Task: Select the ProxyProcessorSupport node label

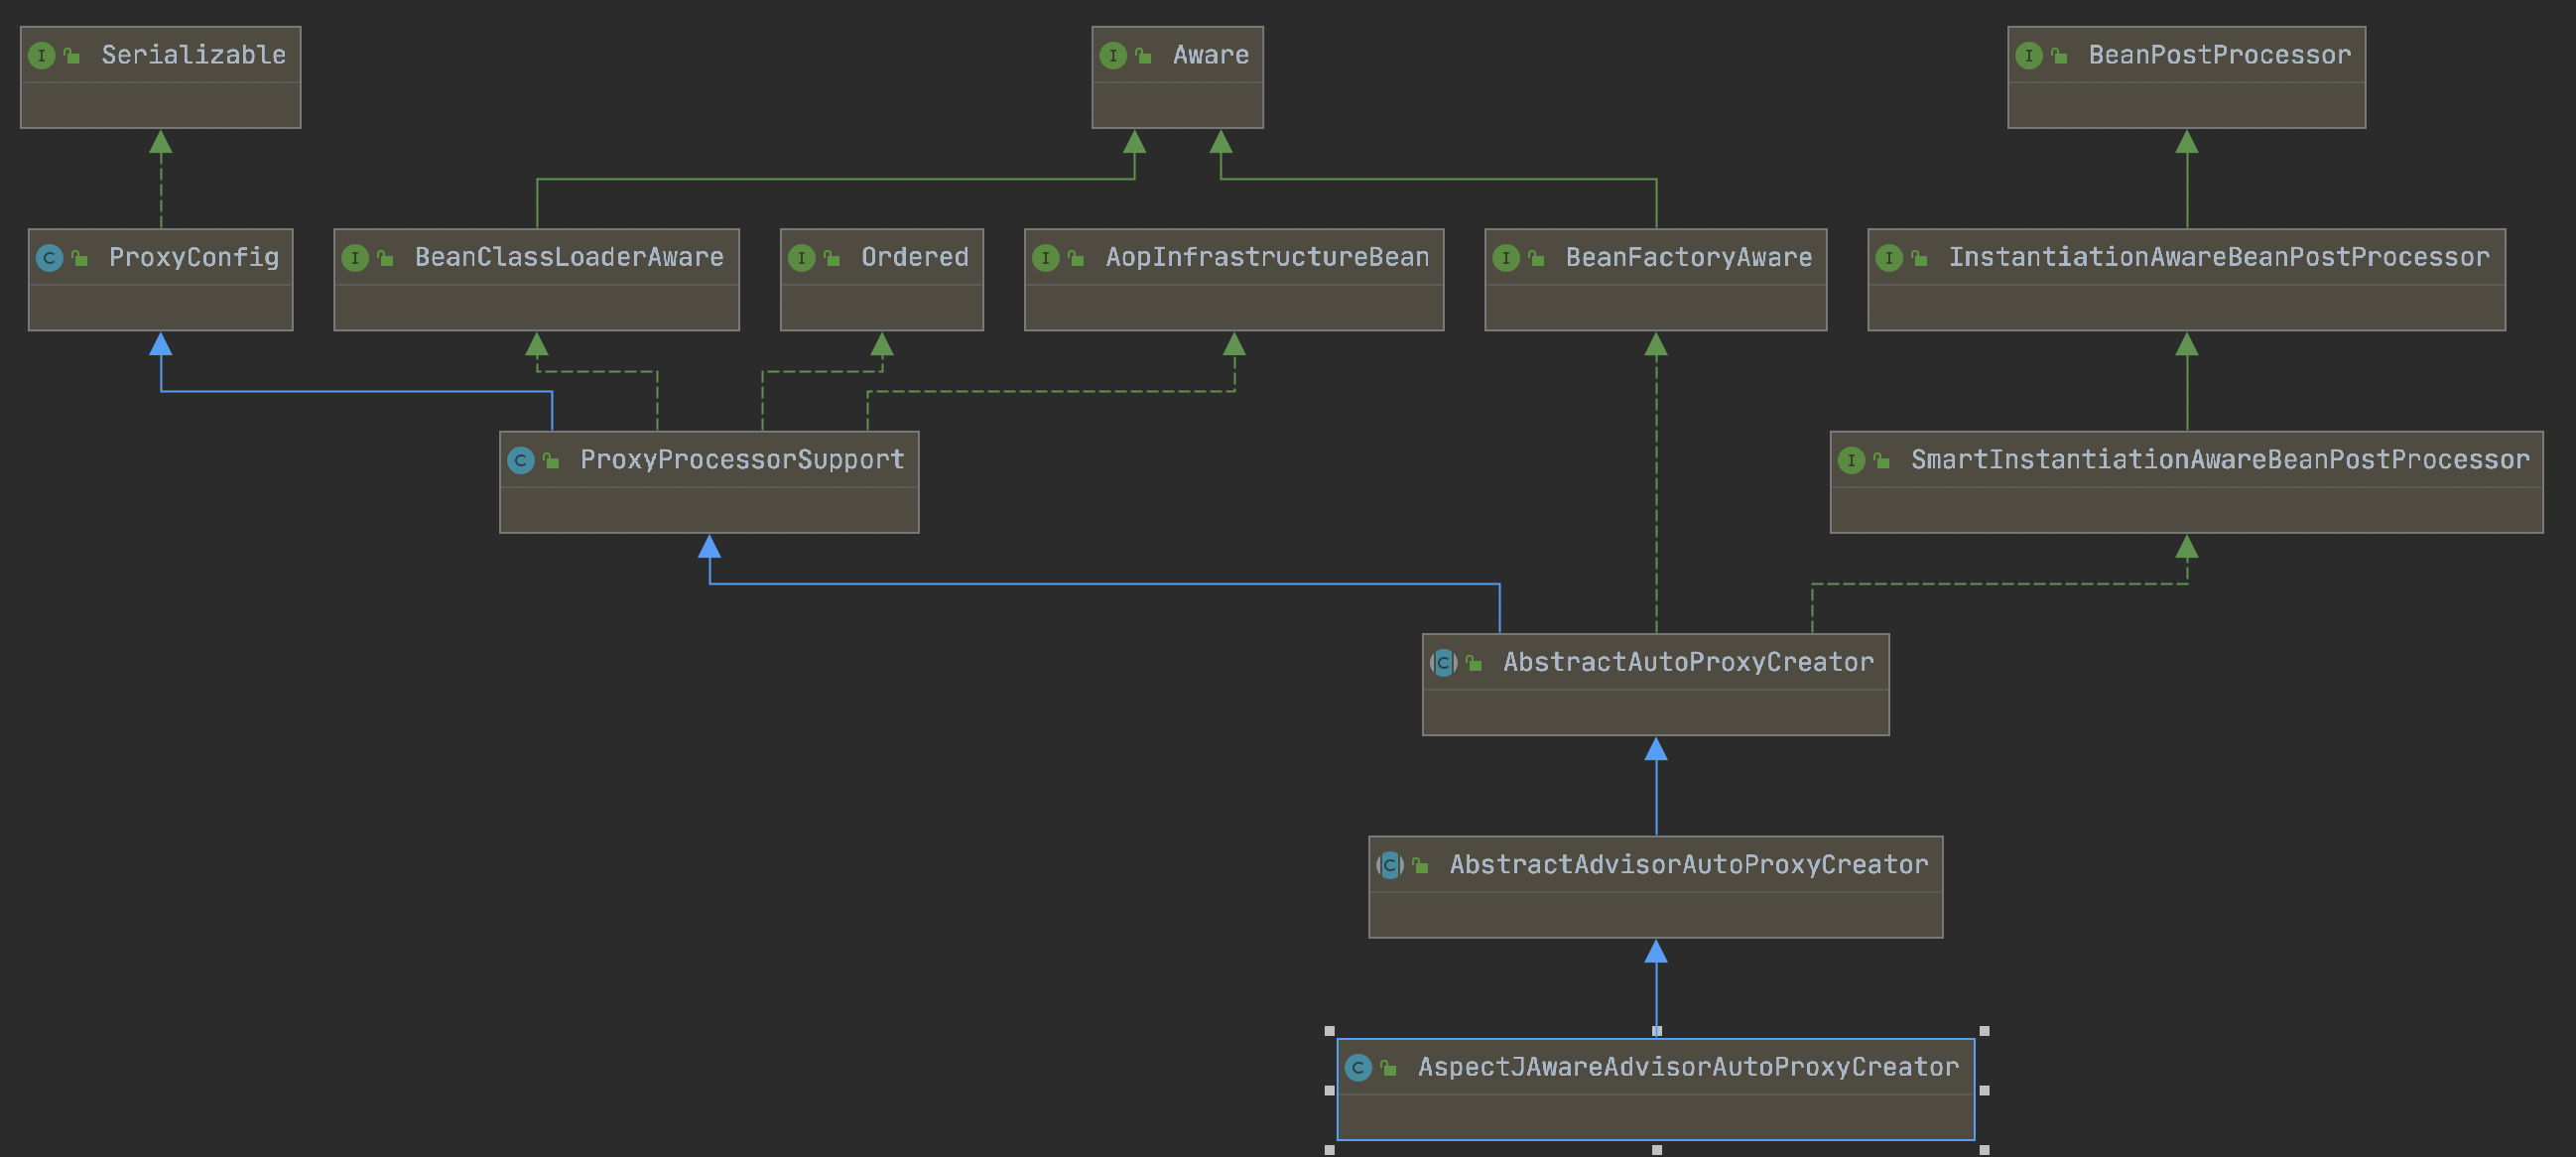Action: click(x=742, y=460)
